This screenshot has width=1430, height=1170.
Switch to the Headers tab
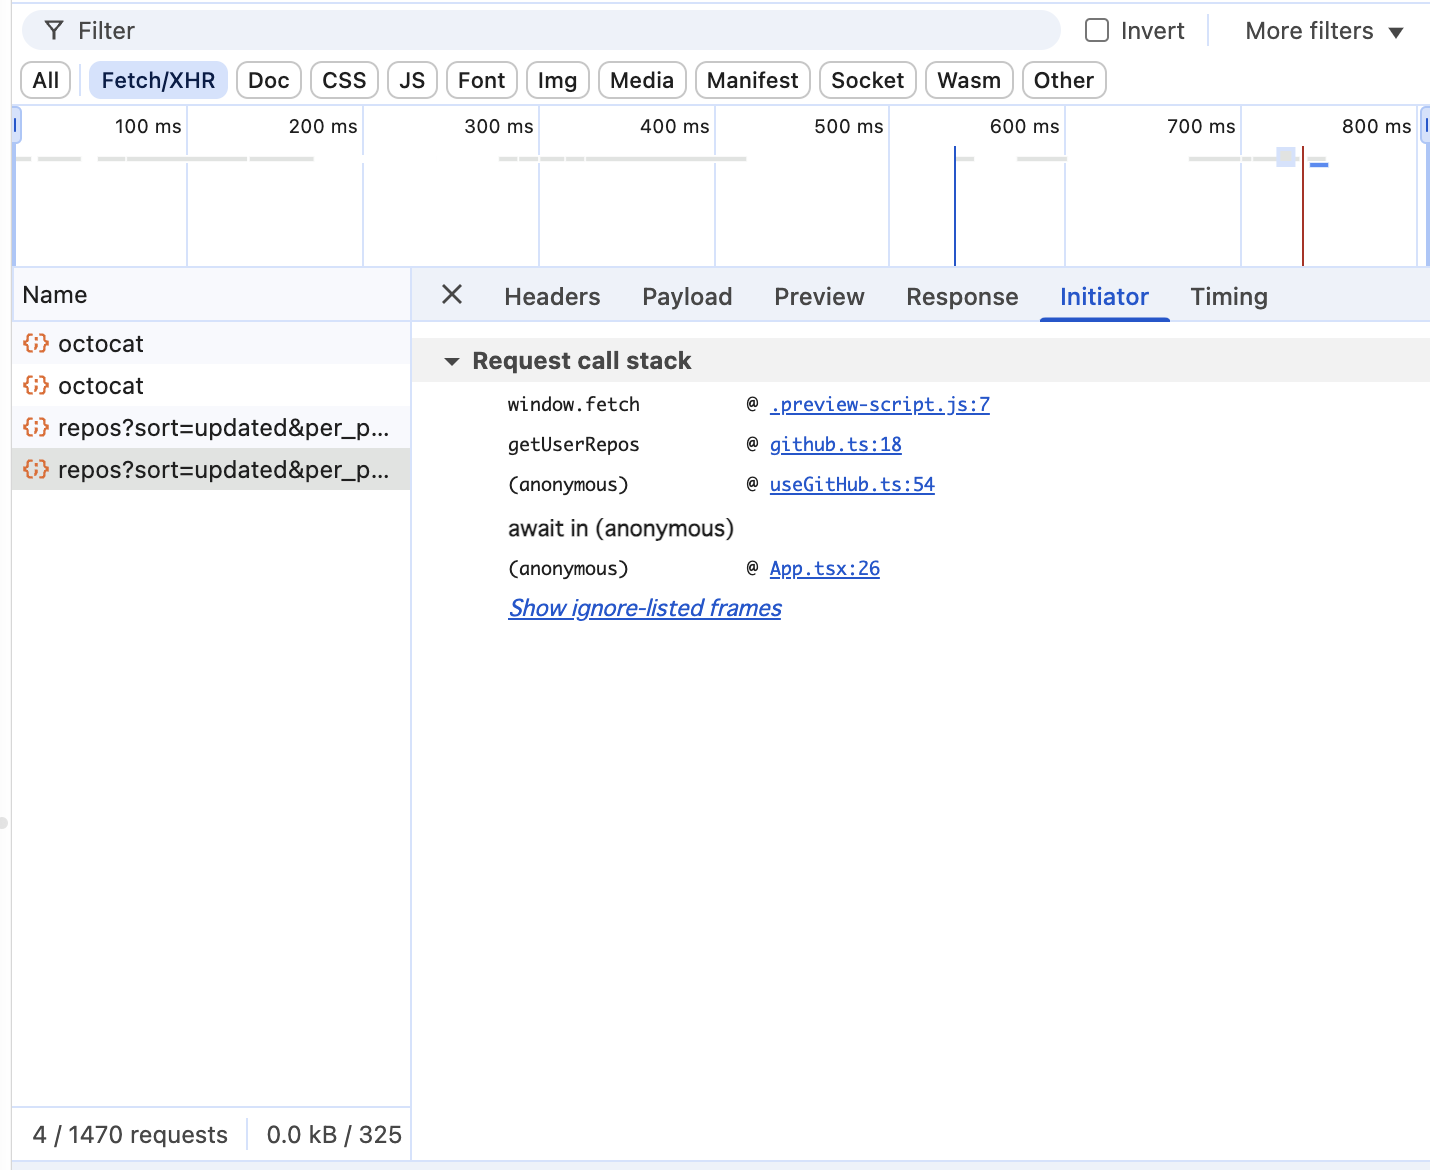pyautogui.click(x=552, y=296)
